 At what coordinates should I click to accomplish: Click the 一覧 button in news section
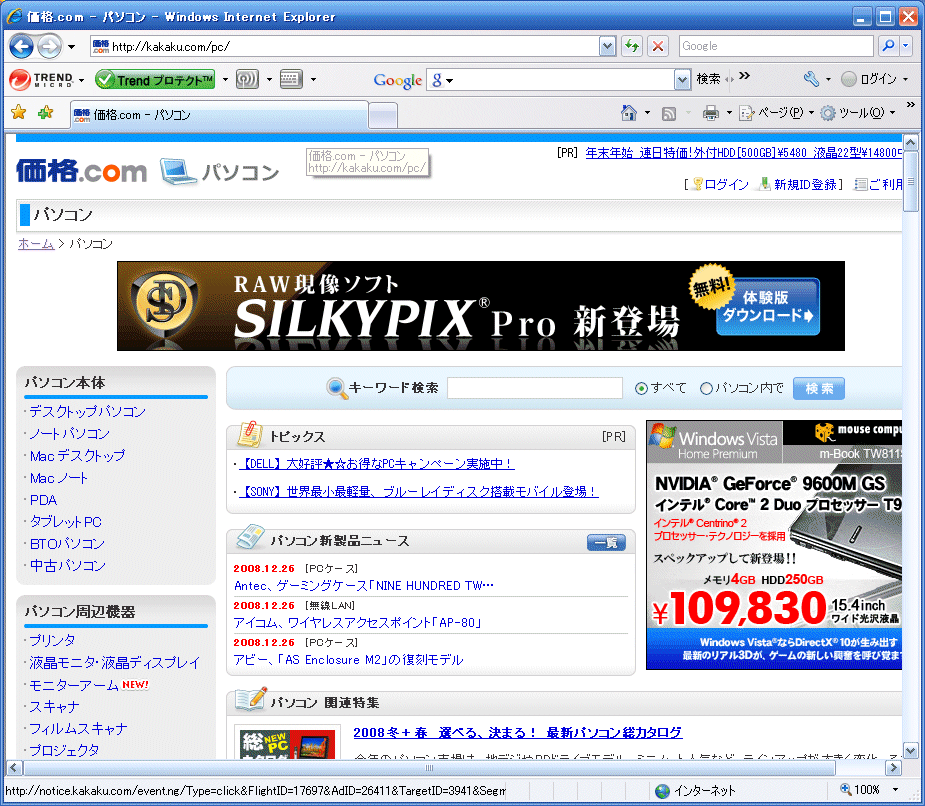pos(606,542)
